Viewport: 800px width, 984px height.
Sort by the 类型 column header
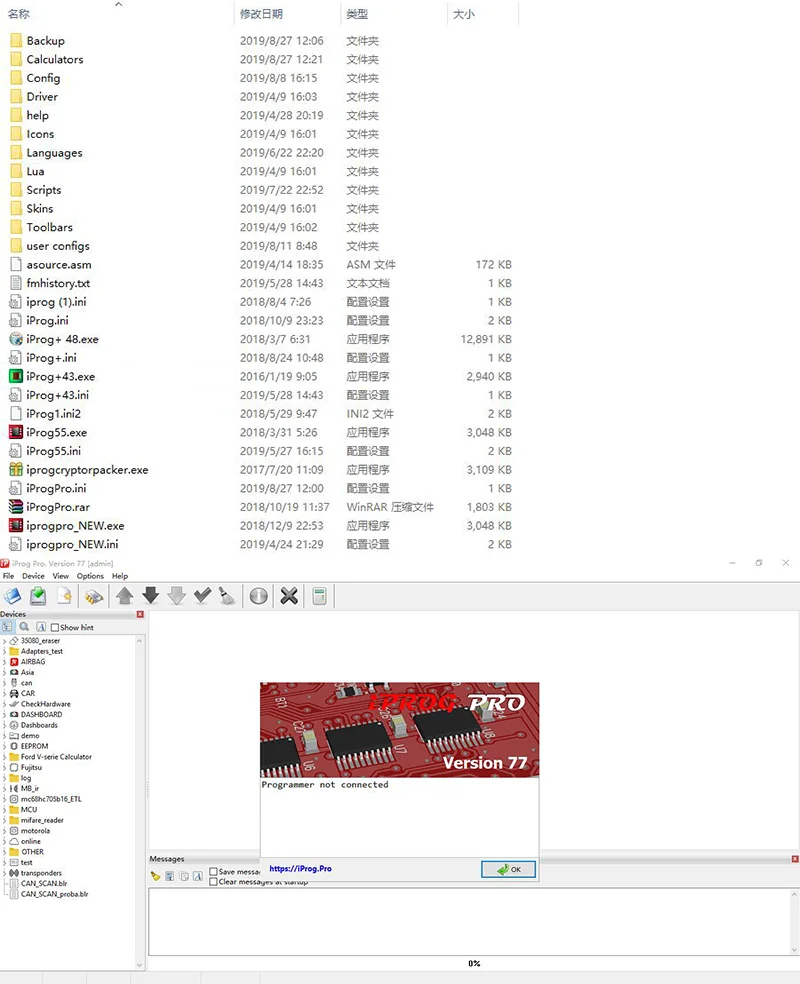click(357, 14)
